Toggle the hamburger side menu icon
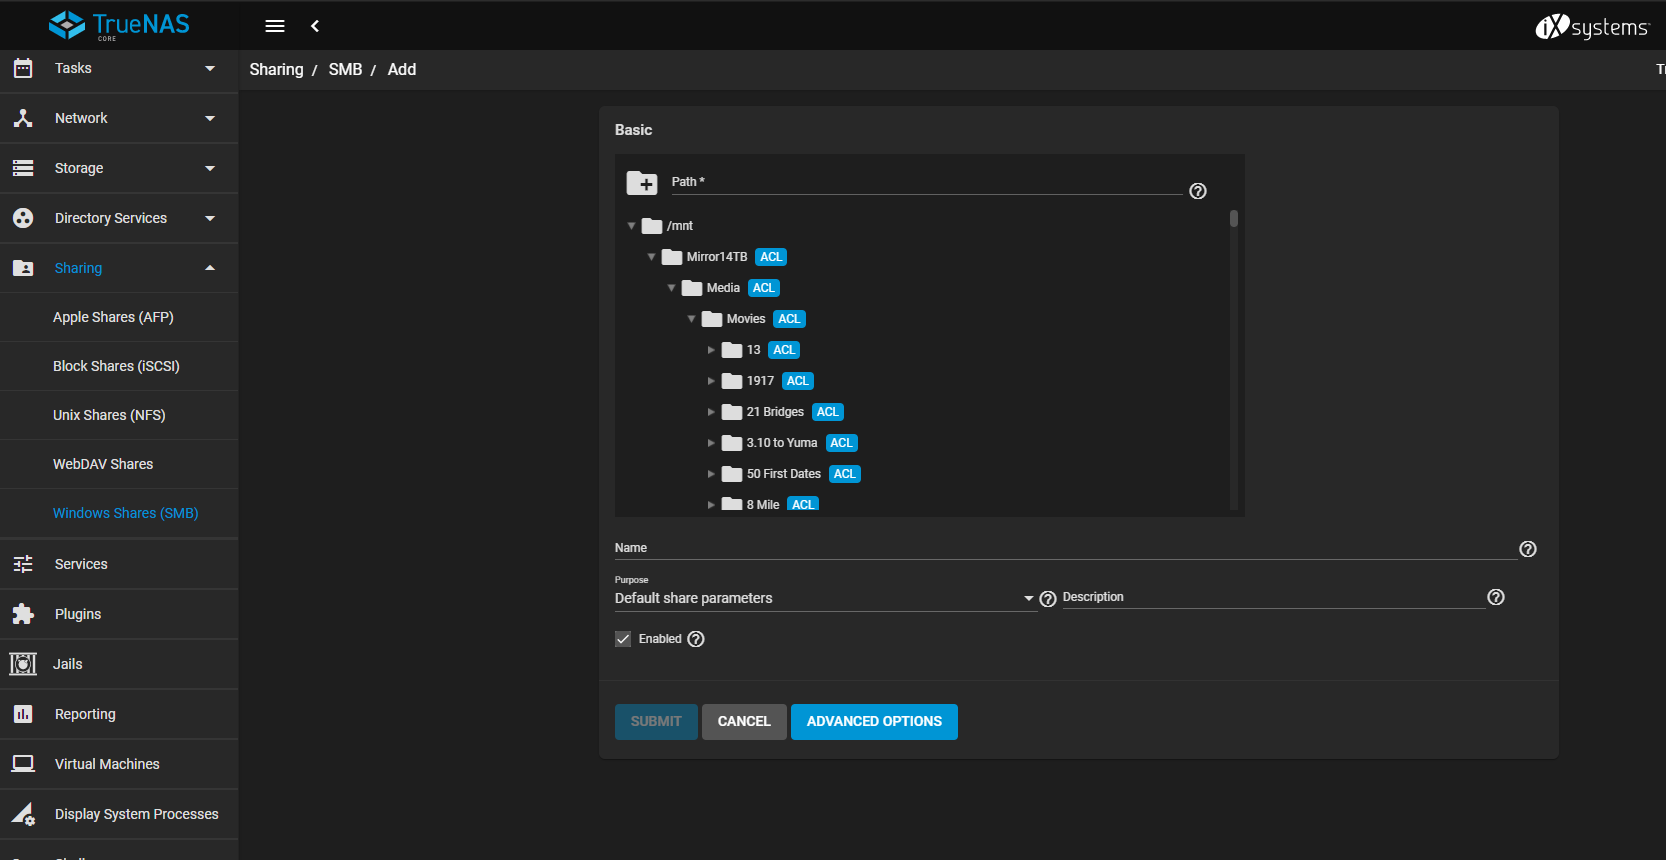 click(x=275, y=26)
